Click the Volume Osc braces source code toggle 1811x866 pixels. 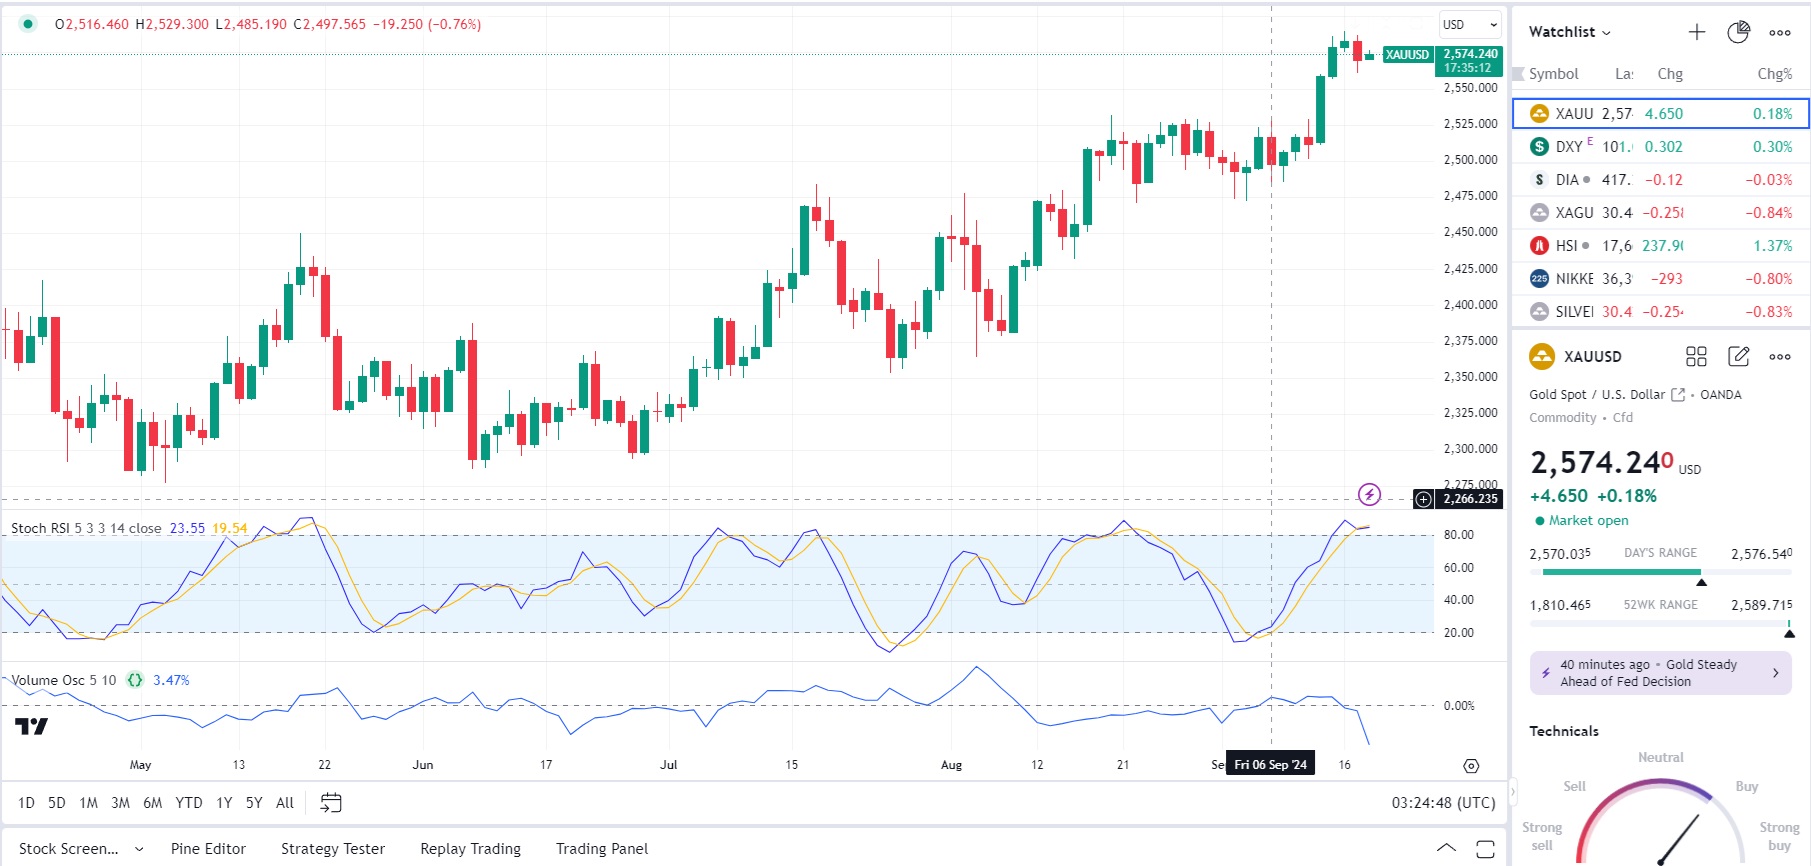click(x=135, y=680)
